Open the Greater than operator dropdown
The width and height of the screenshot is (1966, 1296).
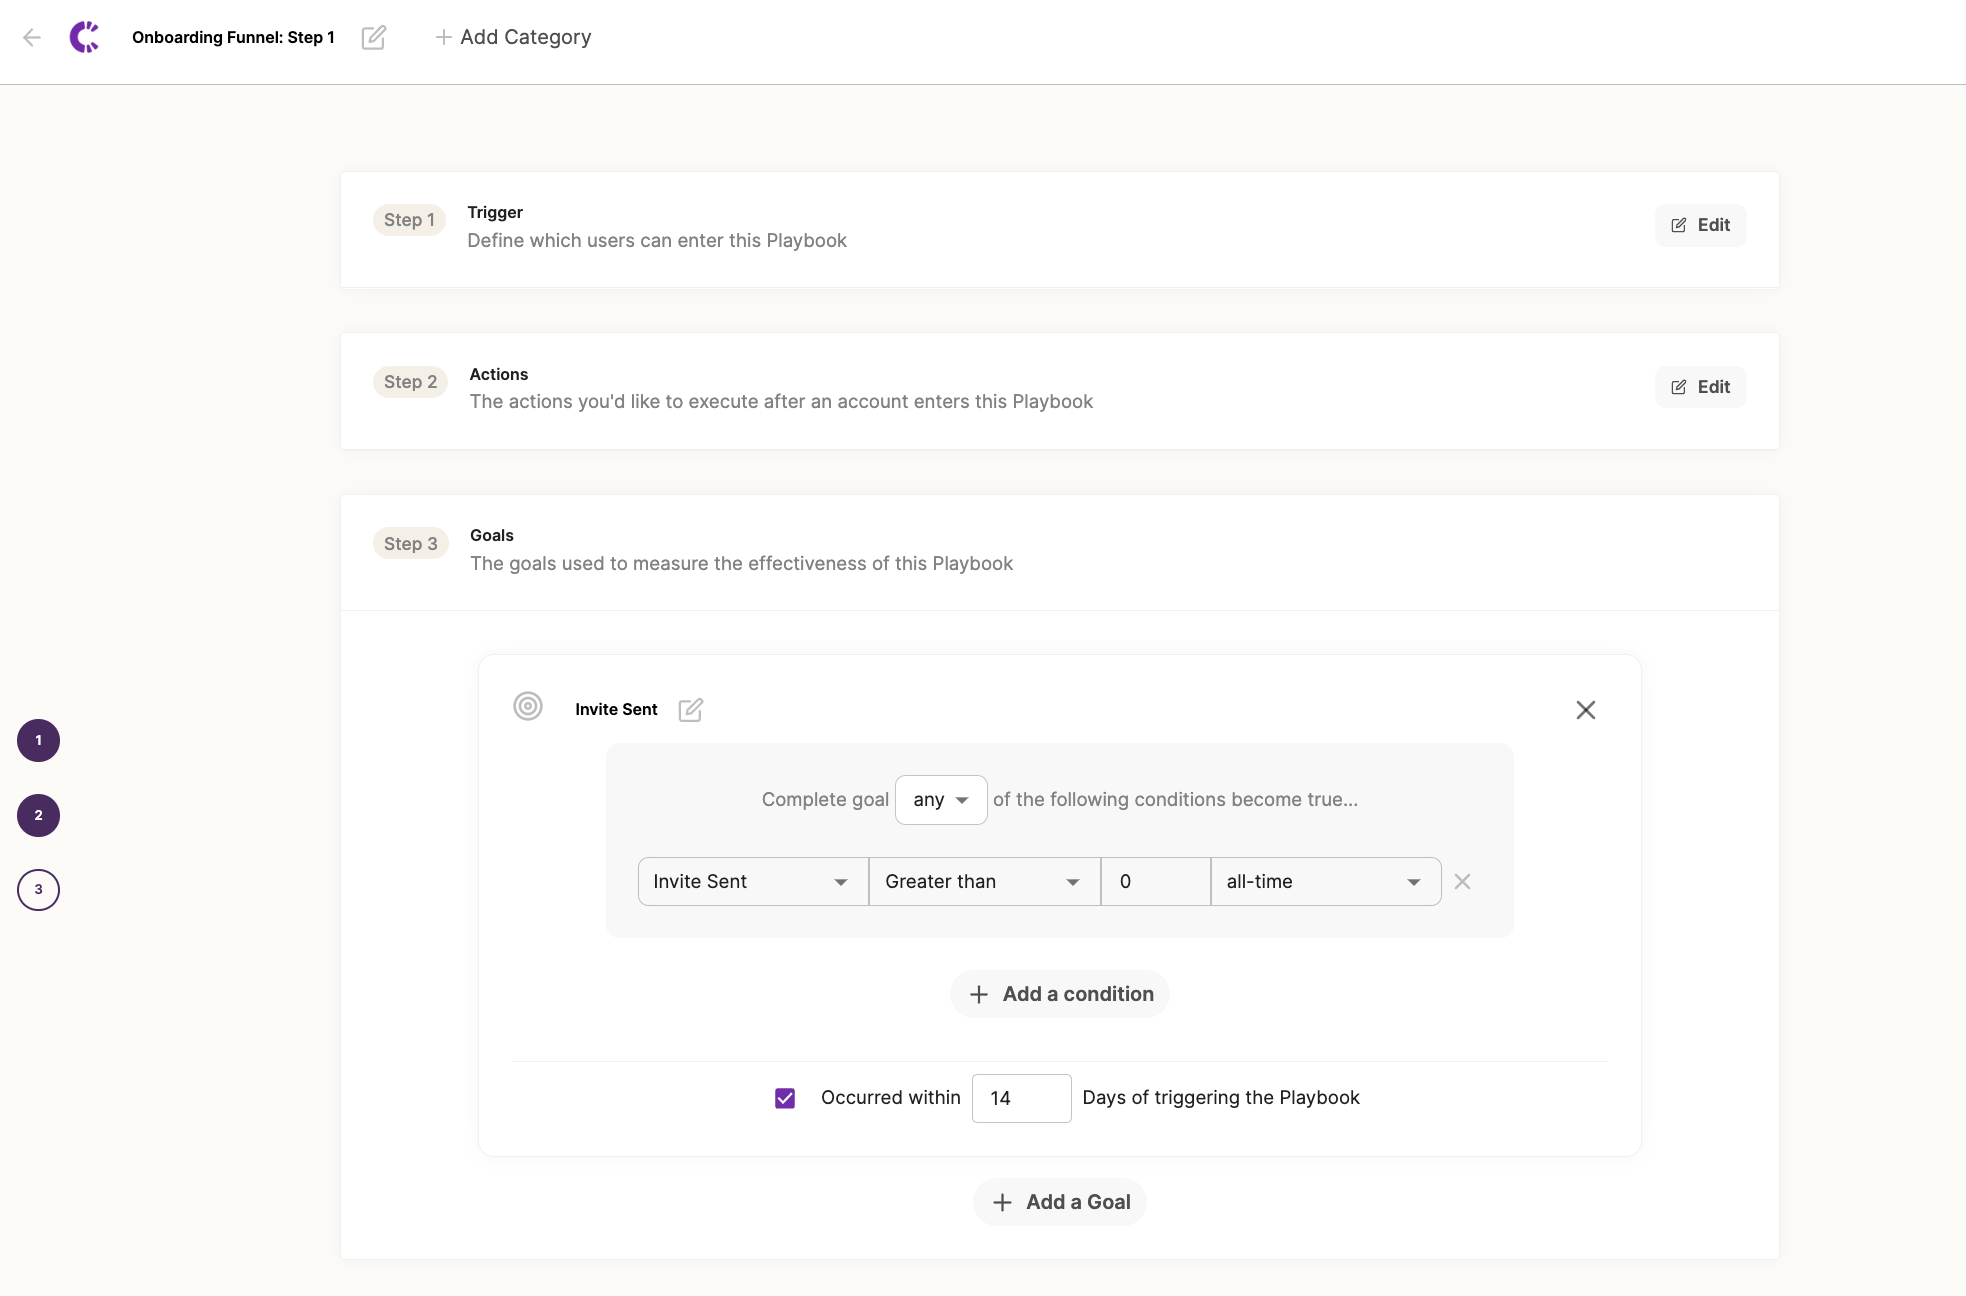[984, 882]
